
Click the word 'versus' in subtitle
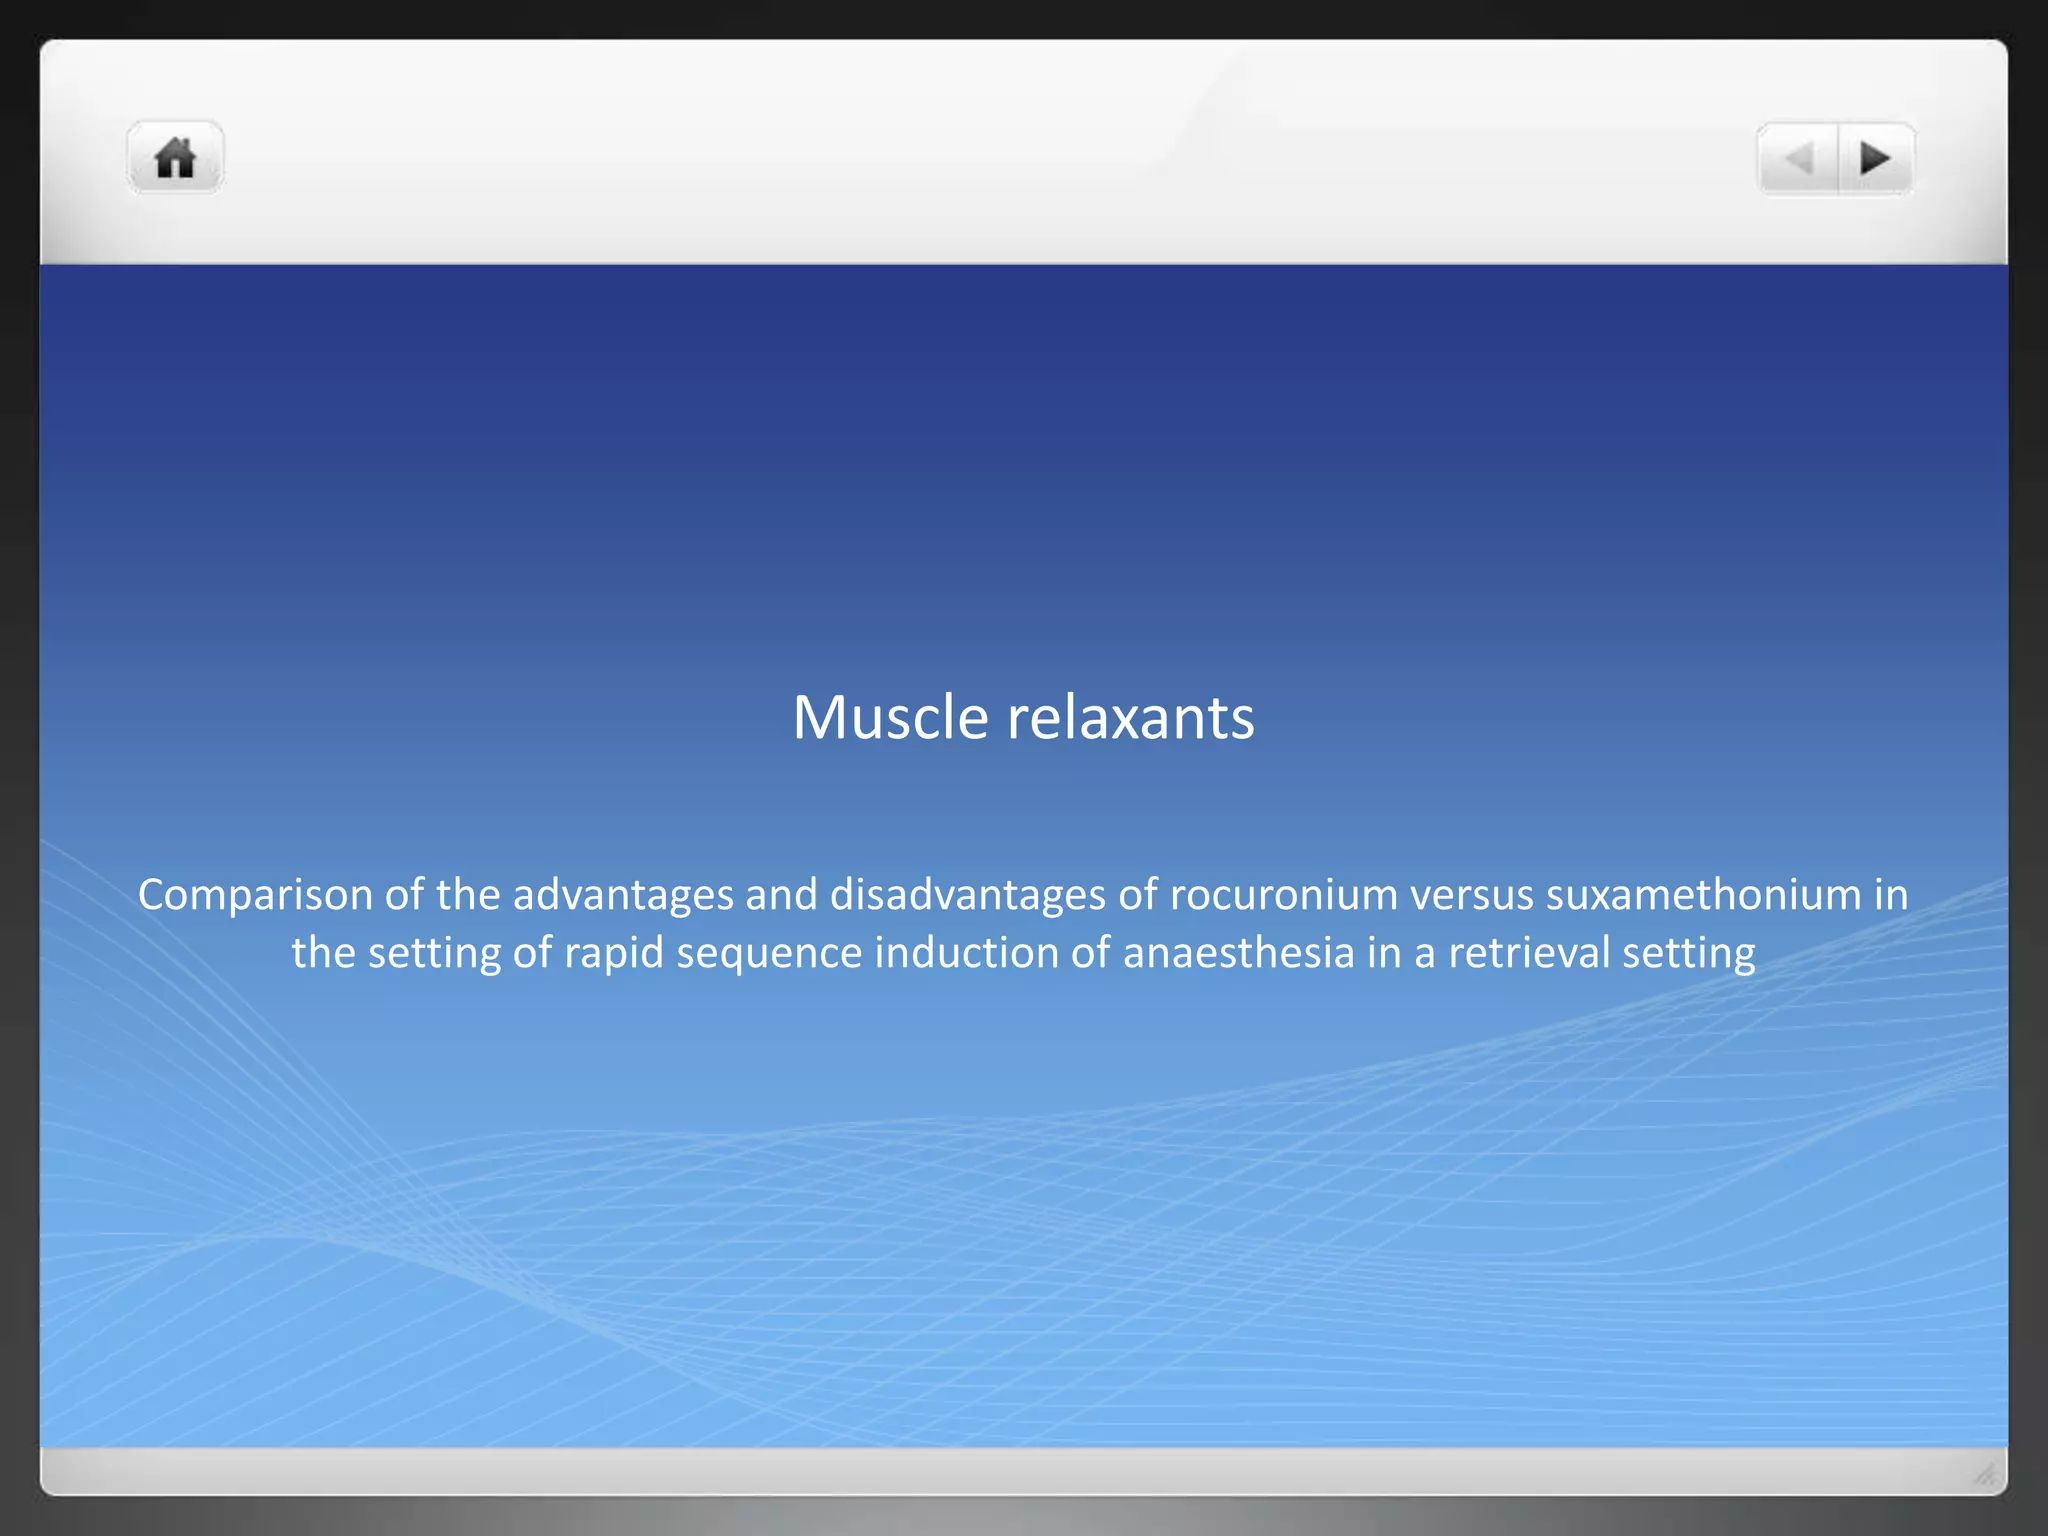pos(1471,894)
